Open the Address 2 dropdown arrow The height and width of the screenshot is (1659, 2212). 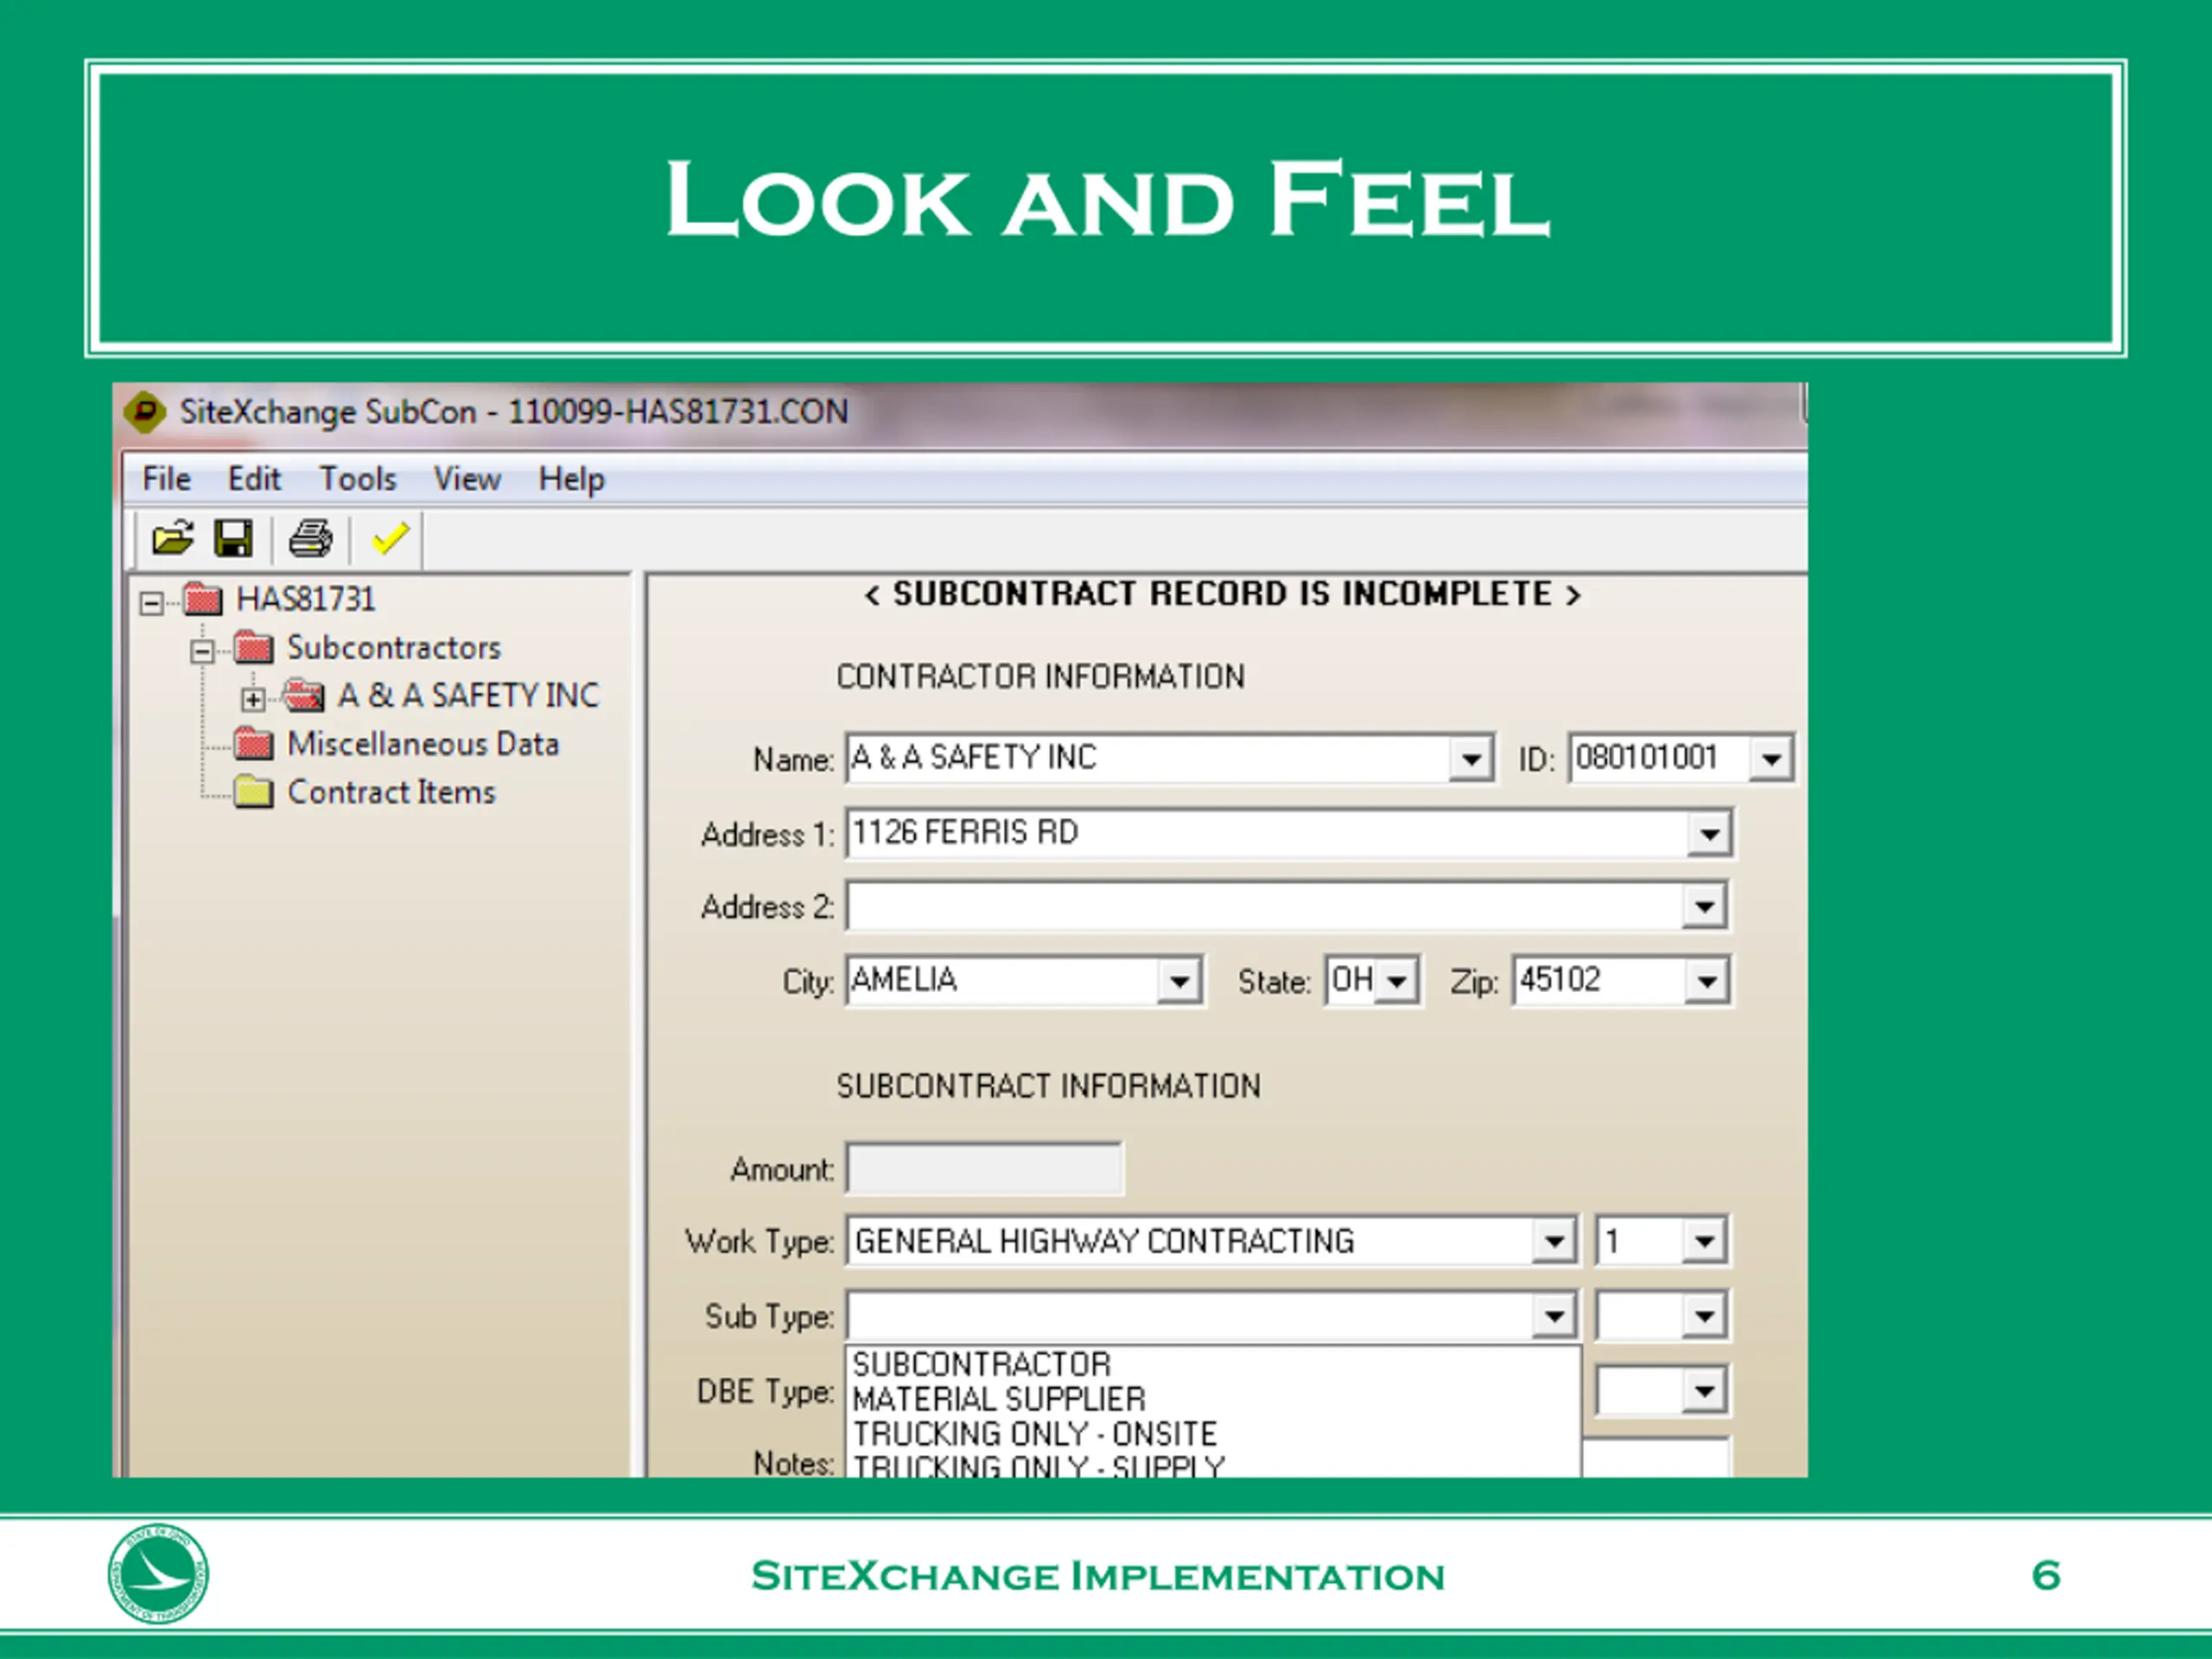(1703, 907)
